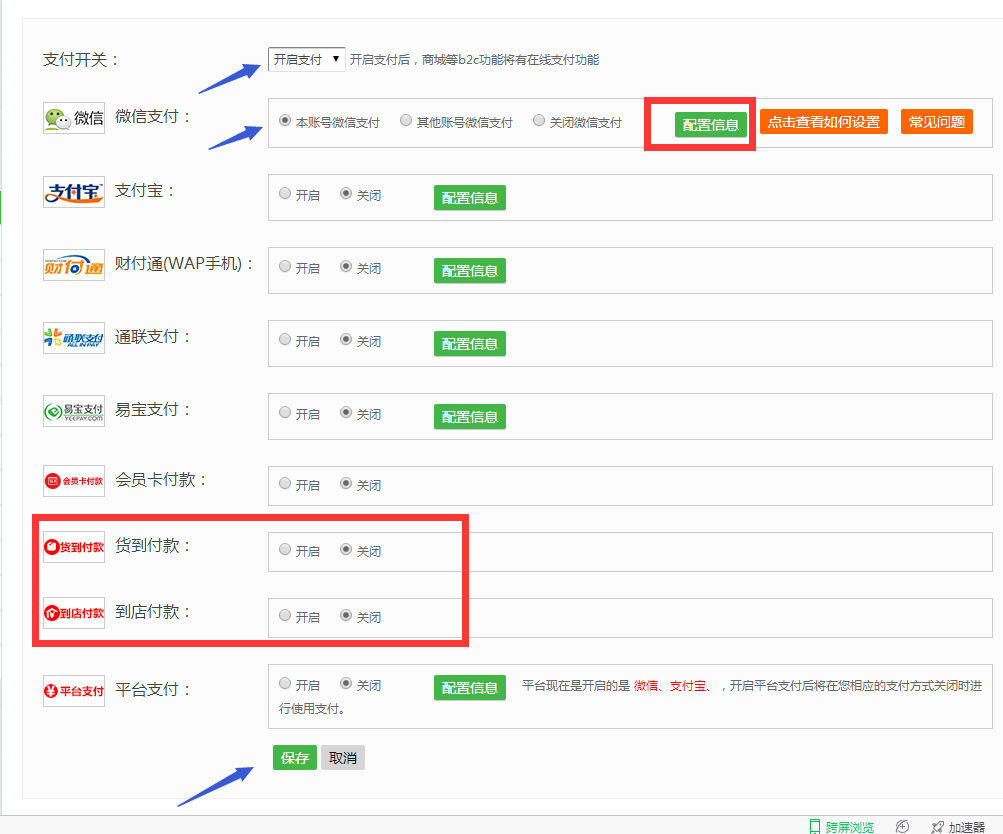Image resolution: width=1003 pixels, height=834 pixels.
Task: Select the 本账号微信支付 radio button
Action: pos(285,120)
